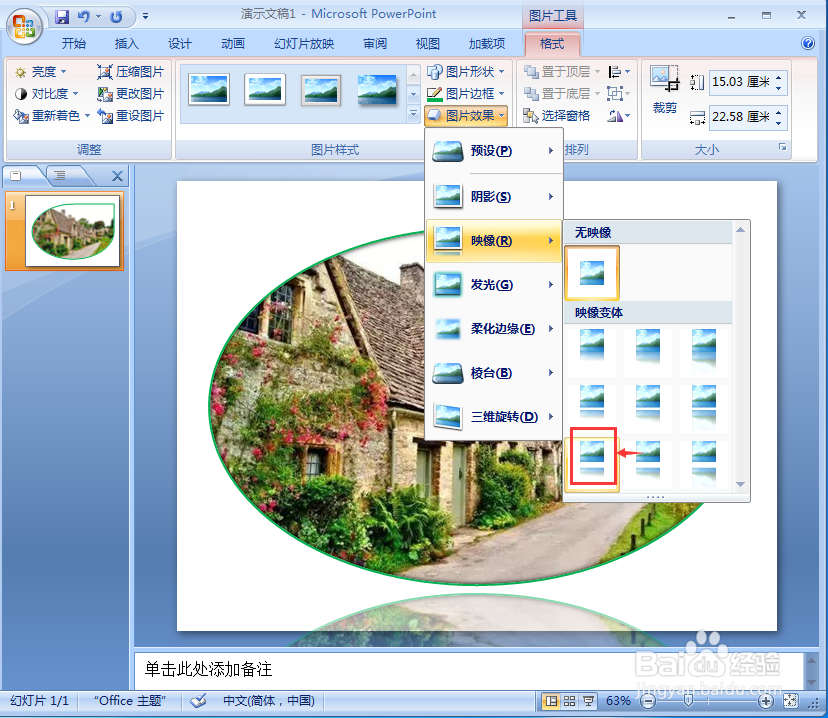Open the 棱台(B) Bevel submenu
Image resolution: width=828 pixels, height=718 pixels.
[x=493, y=373]
